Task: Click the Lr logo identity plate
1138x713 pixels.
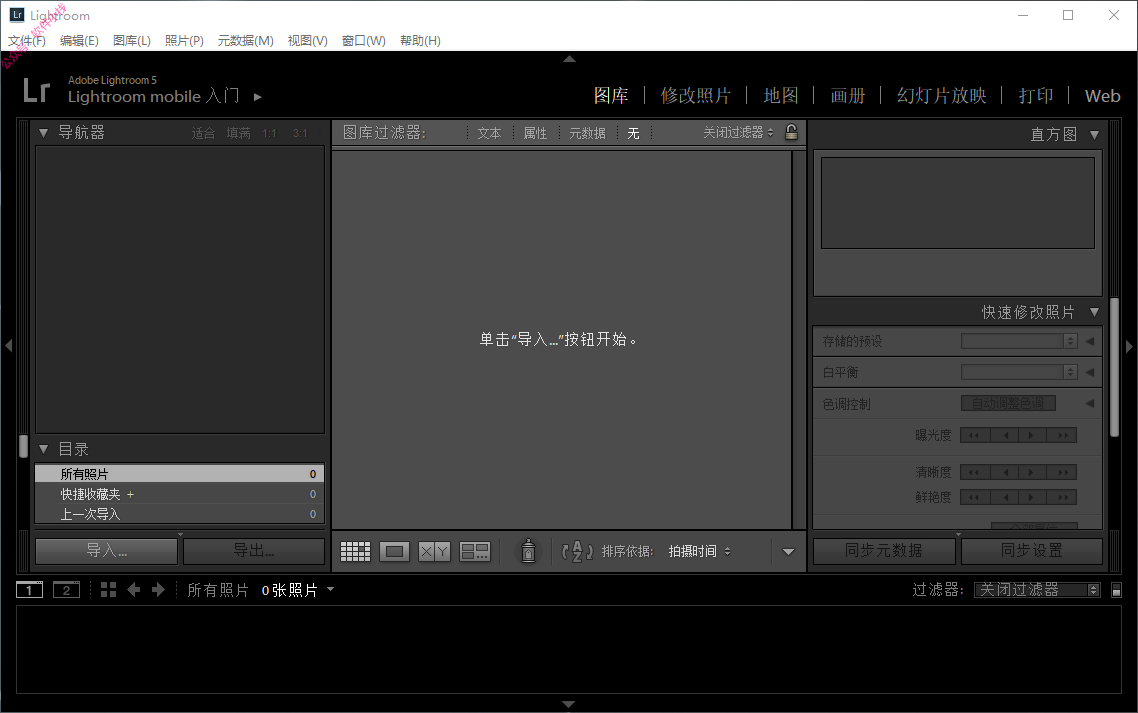Action: [x=36, y=91]
